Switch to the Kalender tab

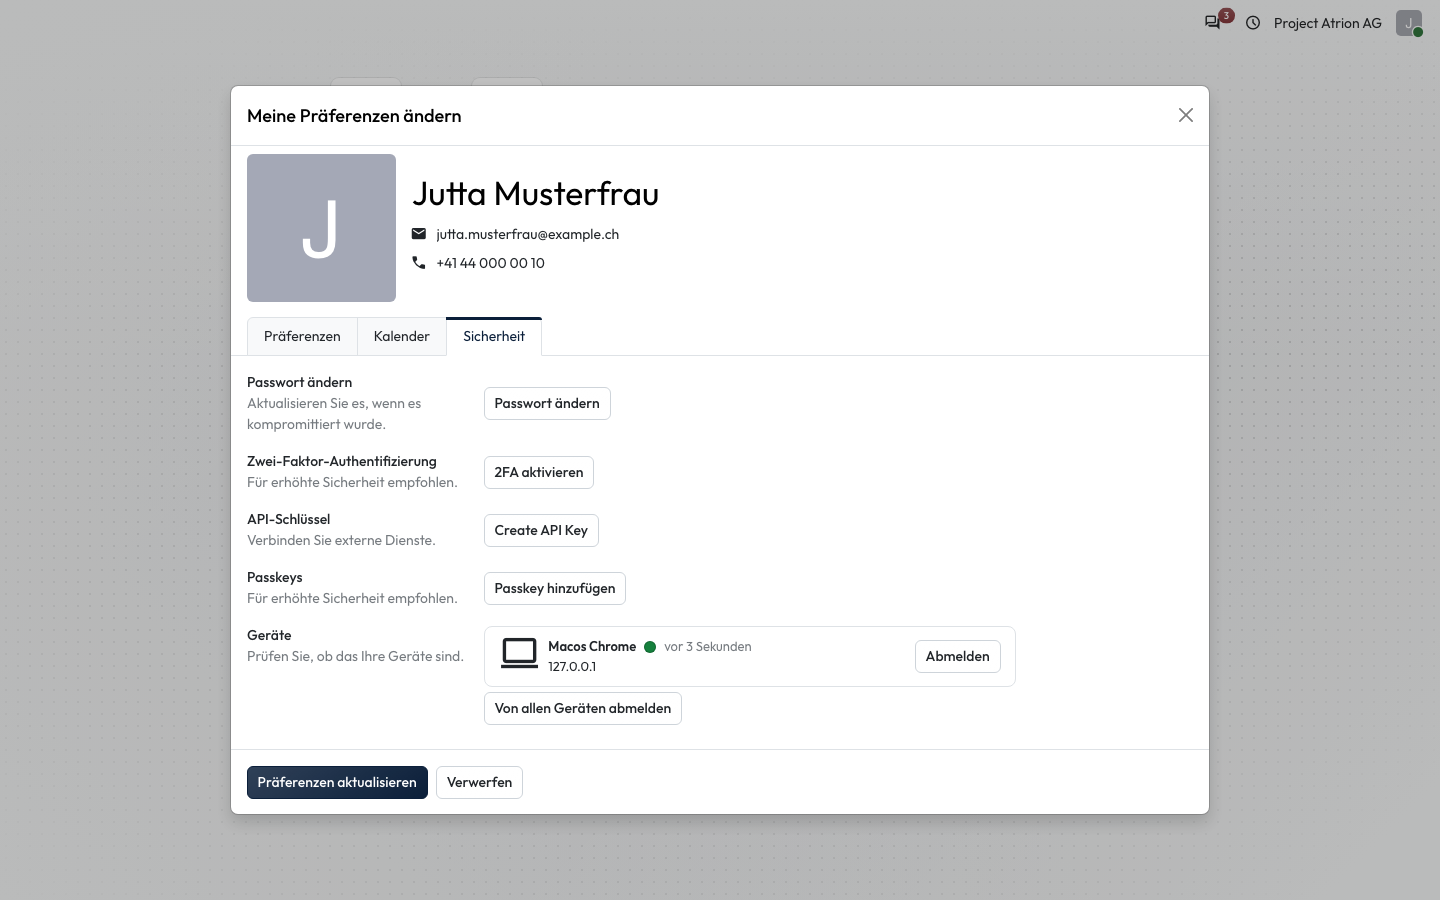tap(402, 337)
